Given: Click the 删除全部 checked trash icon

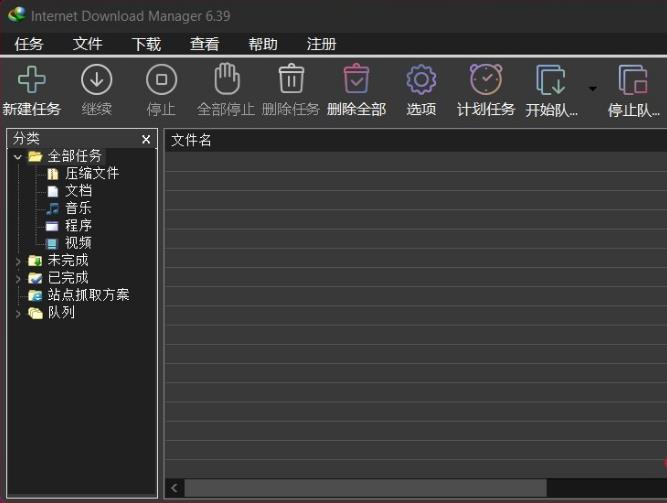Looking at the screenshot, I should (356, 79).
